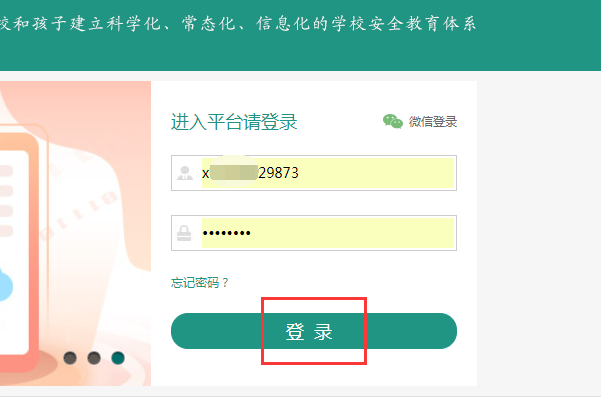This screenshot has width=601, height=401.
Task: Click the blurred part of the username
Action: (234, 173)
